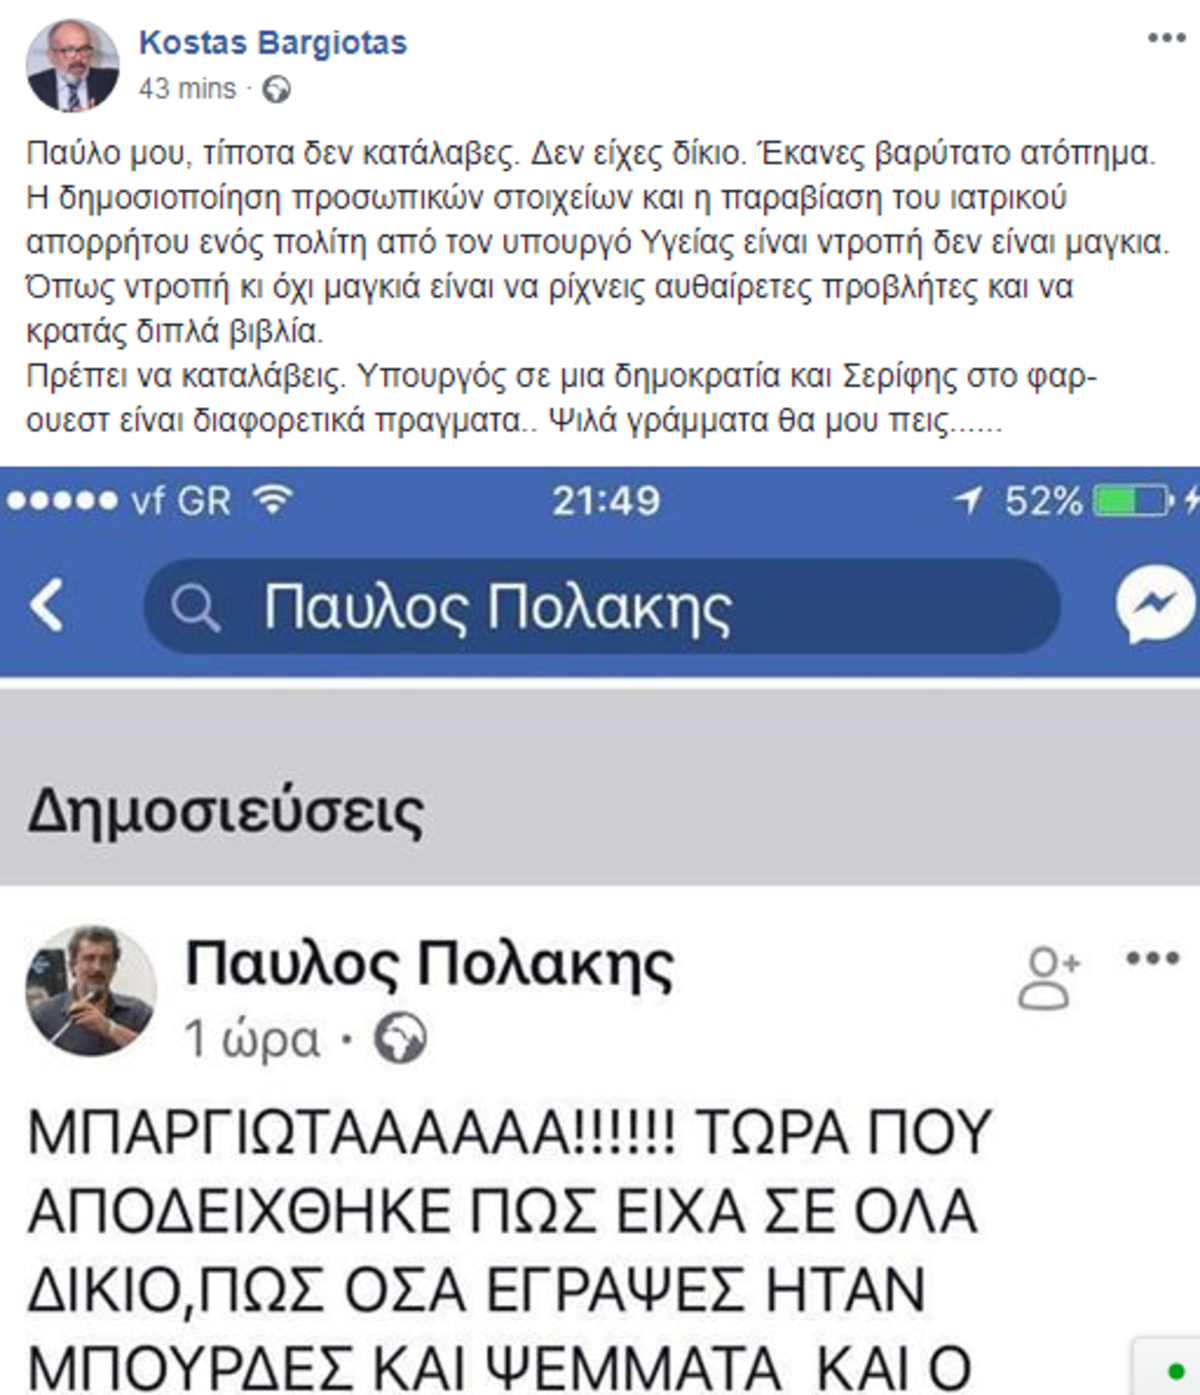Click the public globe icon beside 43 mins
The image size is (1200, 1395).
click(x=276, y=90)
